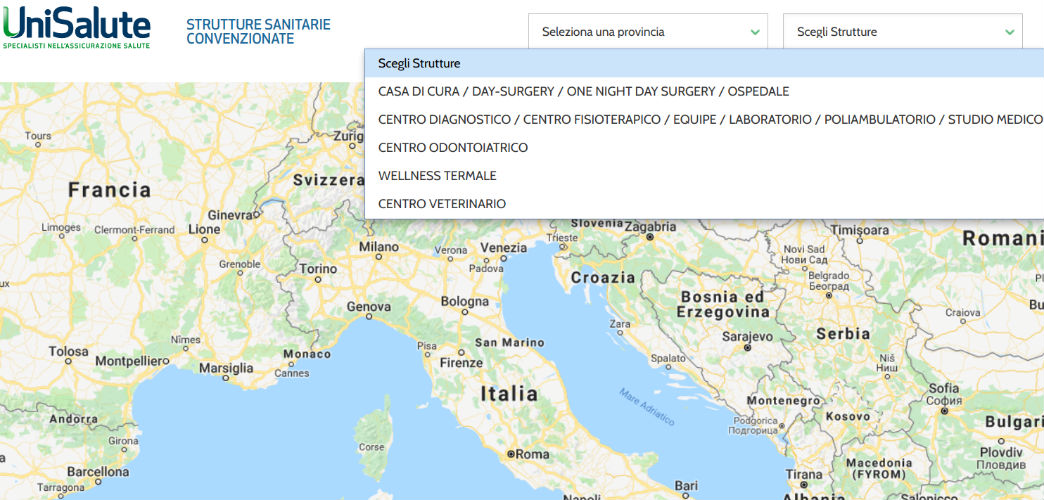Click the Italia country label on map
Viewport: 1044px width, 500px height.
509,393
